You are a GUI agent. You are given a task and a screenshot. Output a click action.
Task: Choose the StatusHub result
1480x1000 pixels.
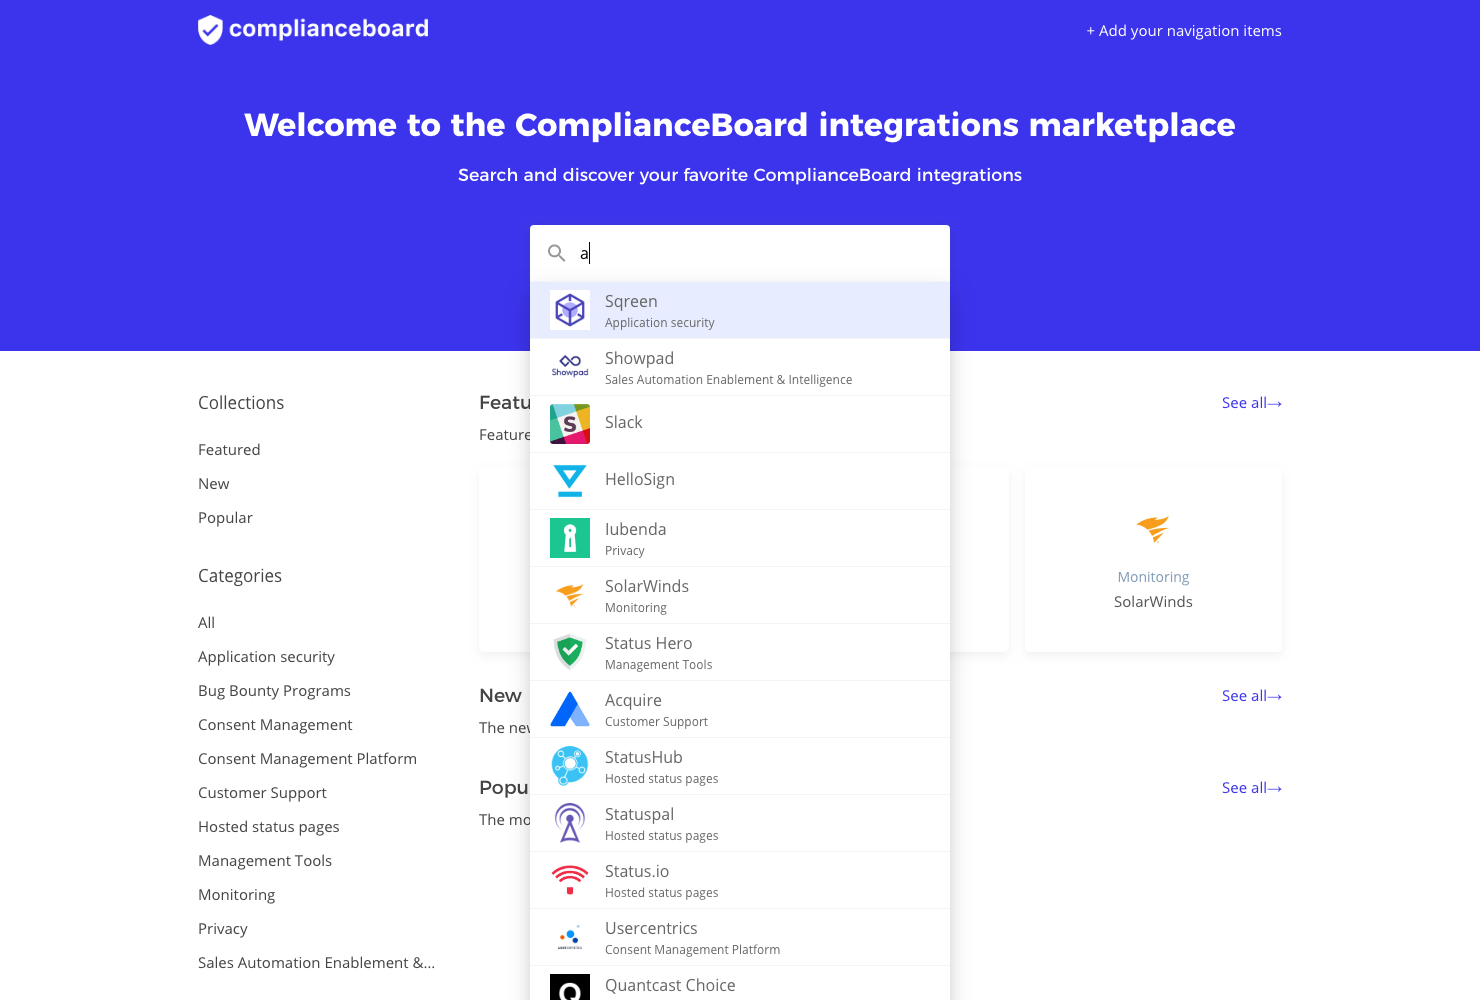(740, 766)
